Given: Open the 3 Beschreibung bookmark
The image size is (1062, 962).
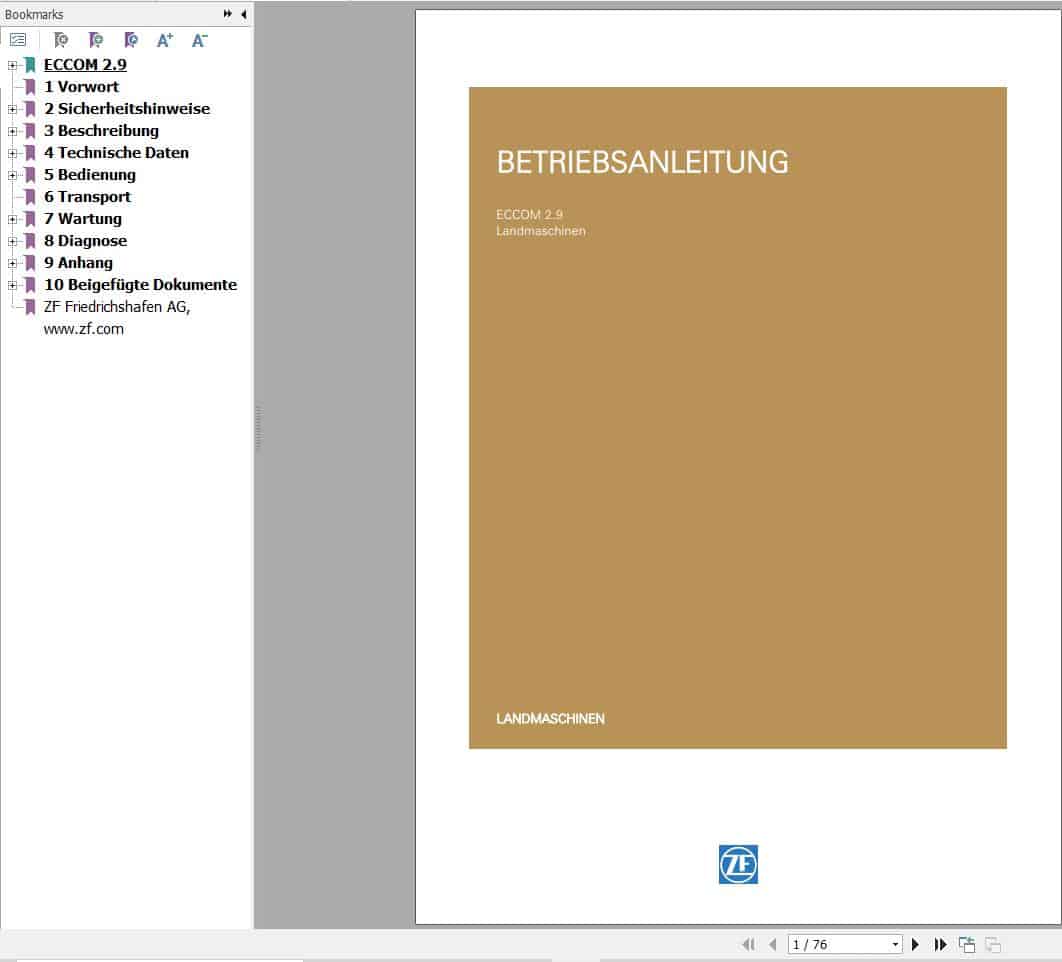Looking at the screenshot, I should coord(102,131).
